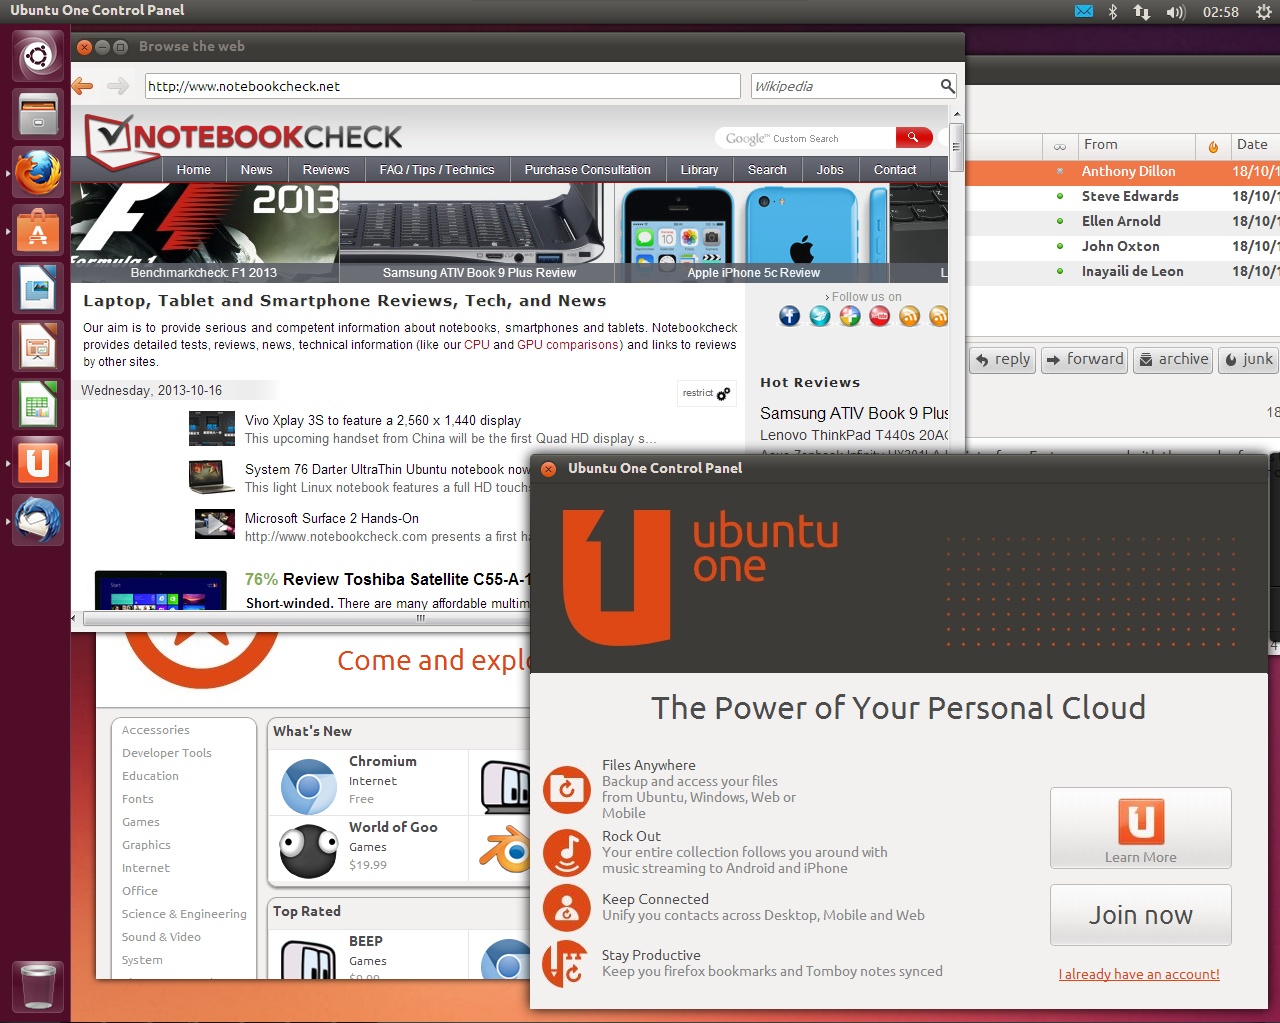
Task: Open Apple iPhone 5c Review banner
Action: (753, 232)
